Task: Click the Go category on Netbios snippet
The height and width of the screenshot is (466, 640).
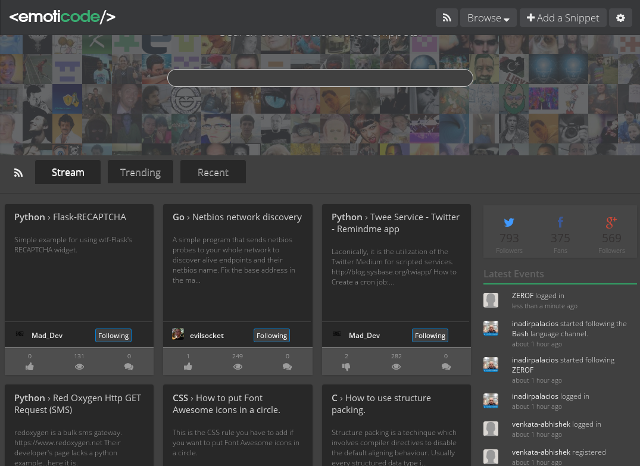Action: coord(178,217)
